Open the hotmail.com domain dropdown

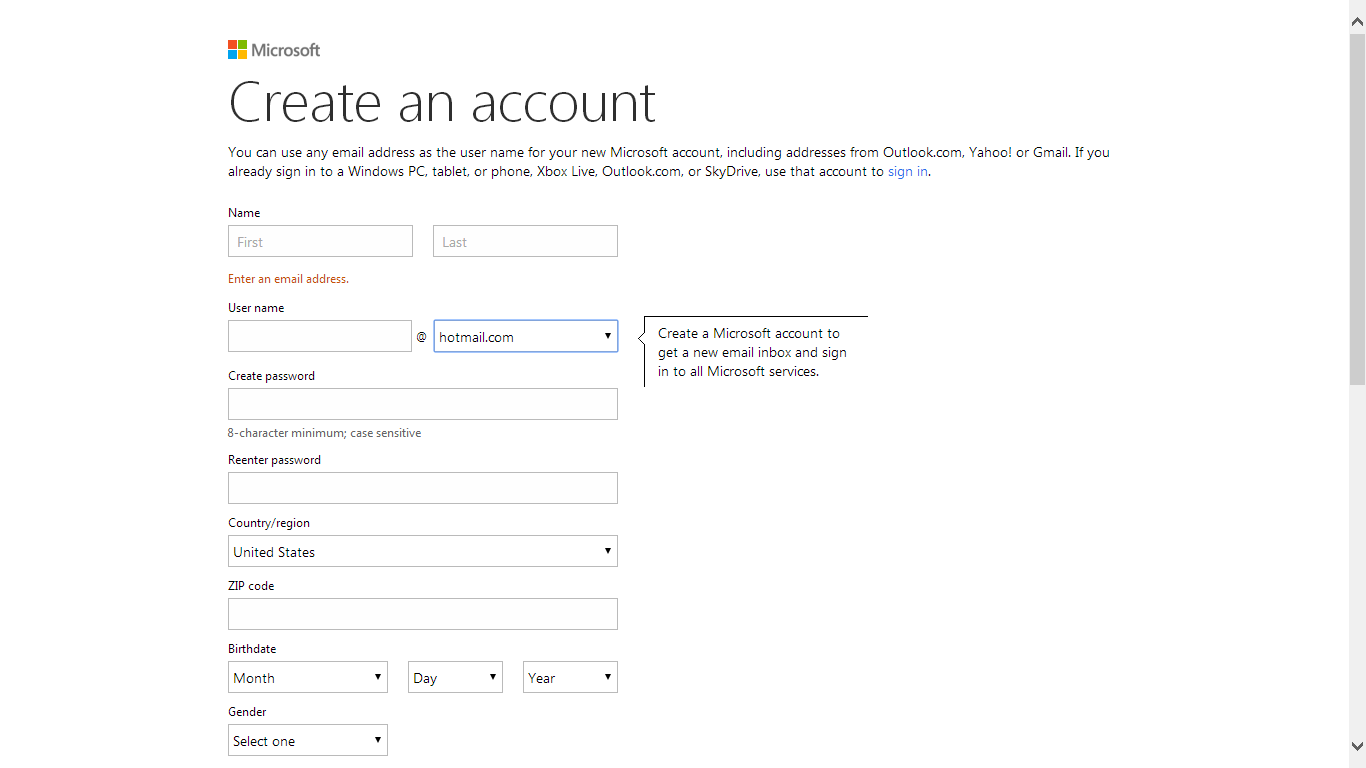pos(525,336)
